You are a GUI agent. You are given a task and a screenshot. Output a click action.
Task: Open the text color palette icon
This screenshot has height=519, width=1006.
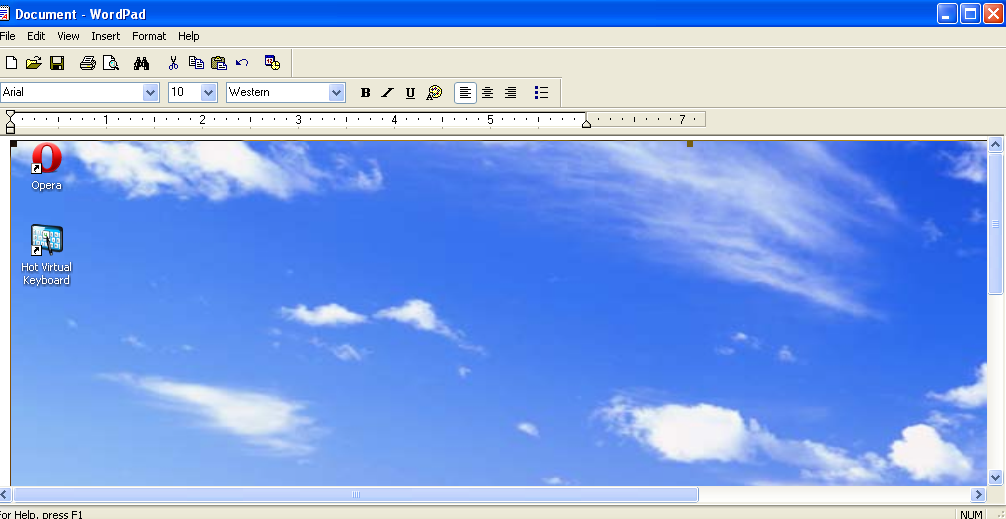pos(434,93)
